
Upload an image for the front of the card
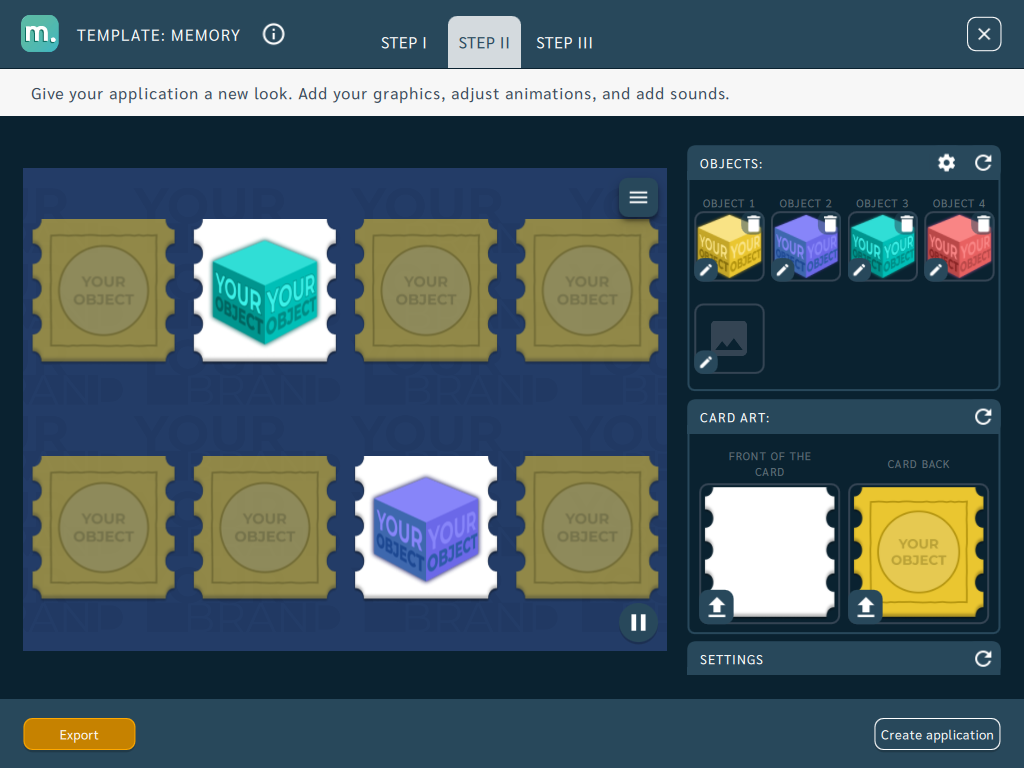click(717, 607)
